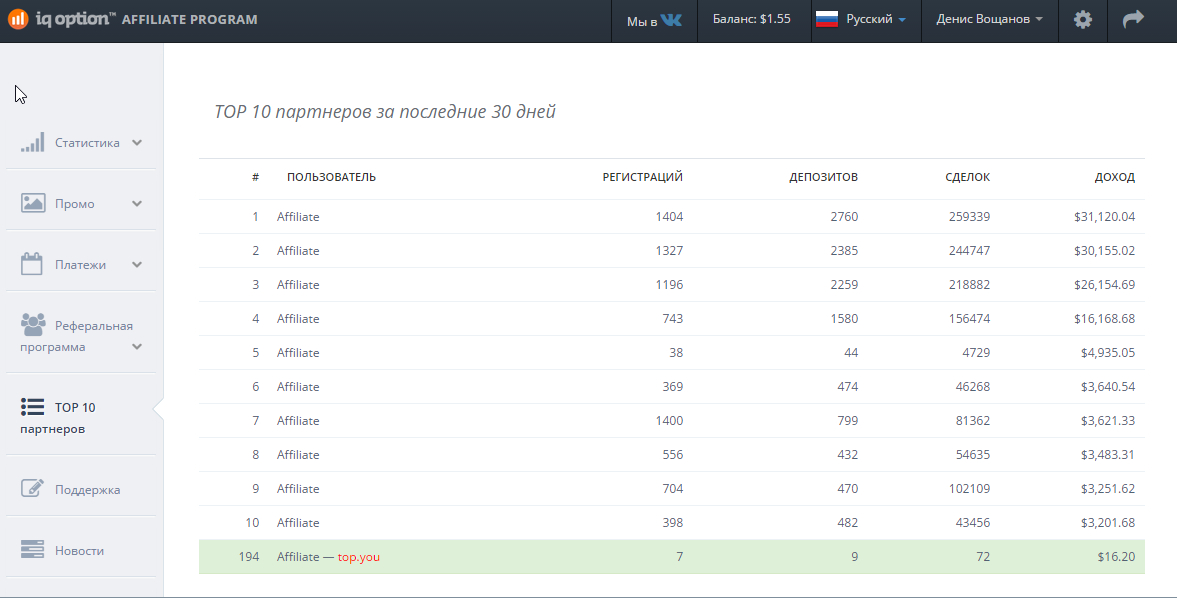Screen dimensions: 1177x598
Task: Open the Новости menu item
Action: pyautogui.click(x=79, y=551)
